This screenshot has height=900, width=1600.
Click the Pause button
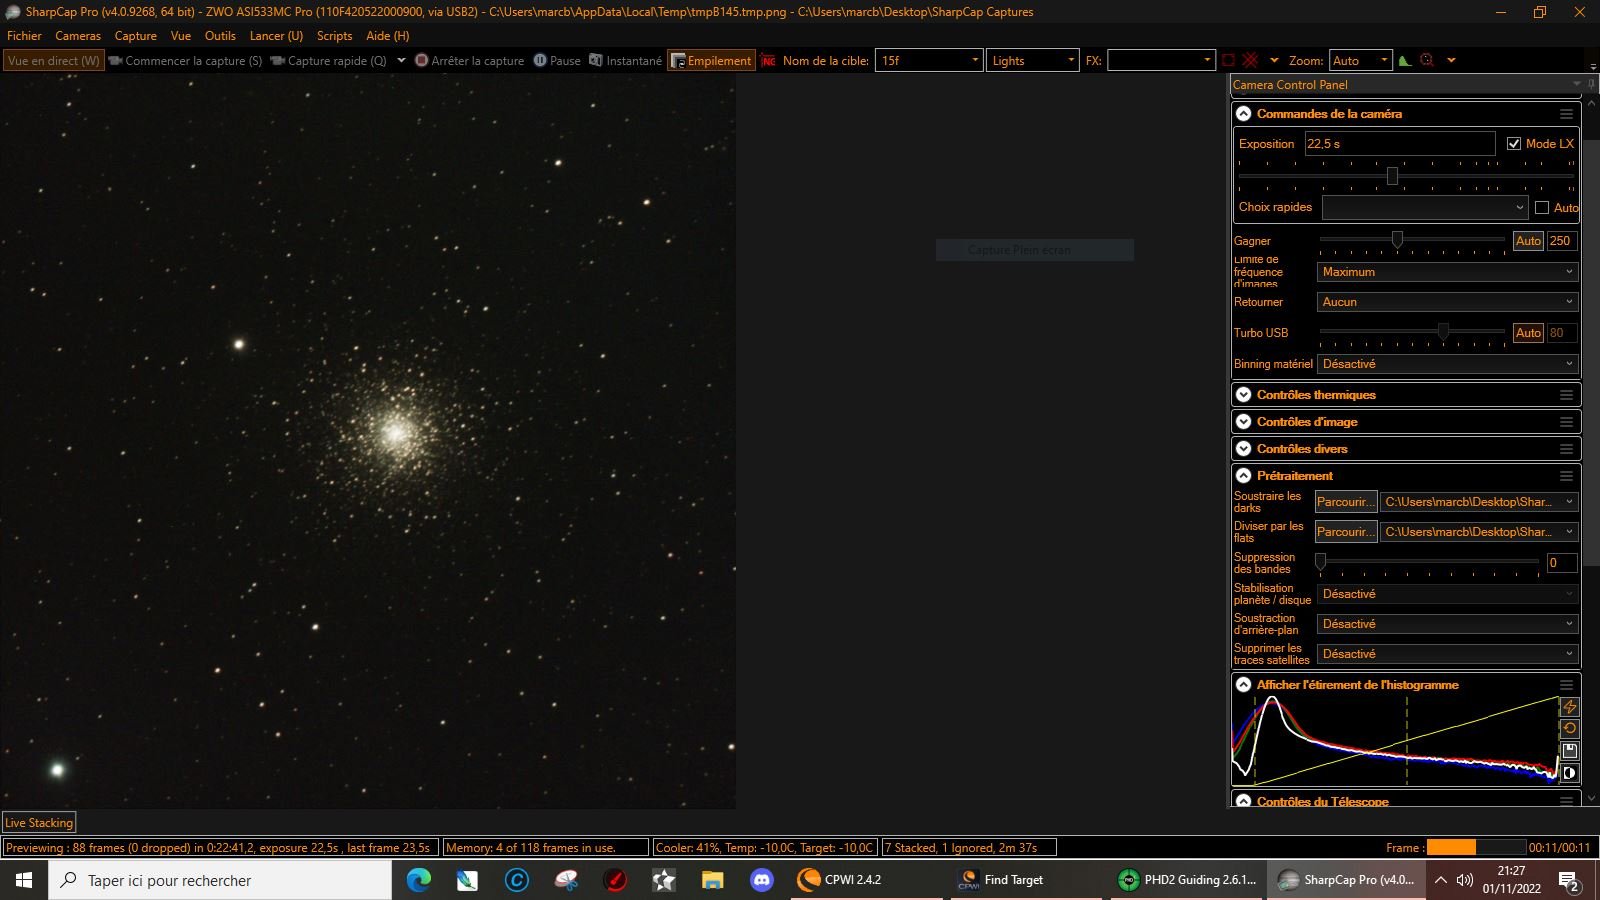pyautogui.click(x=557, y=60)
